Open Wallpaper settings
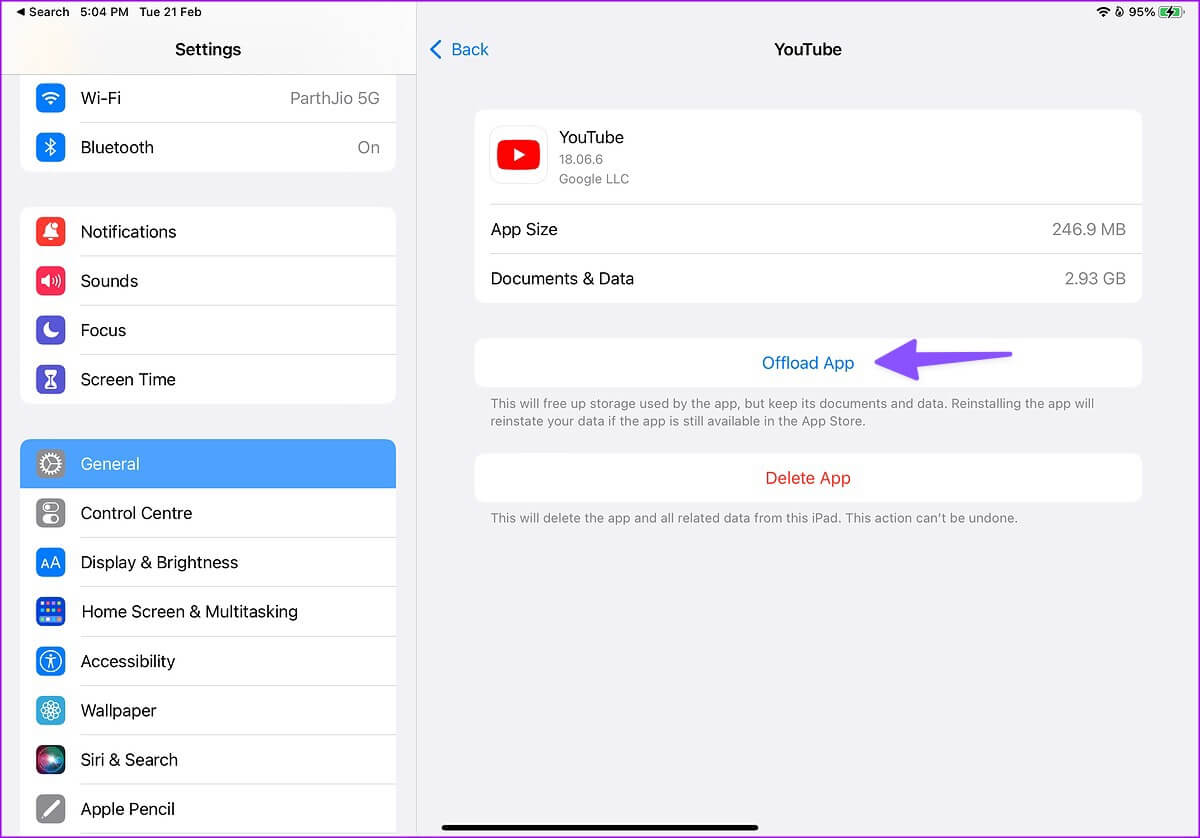This screenshot has height=838, width=1200. 208,710
